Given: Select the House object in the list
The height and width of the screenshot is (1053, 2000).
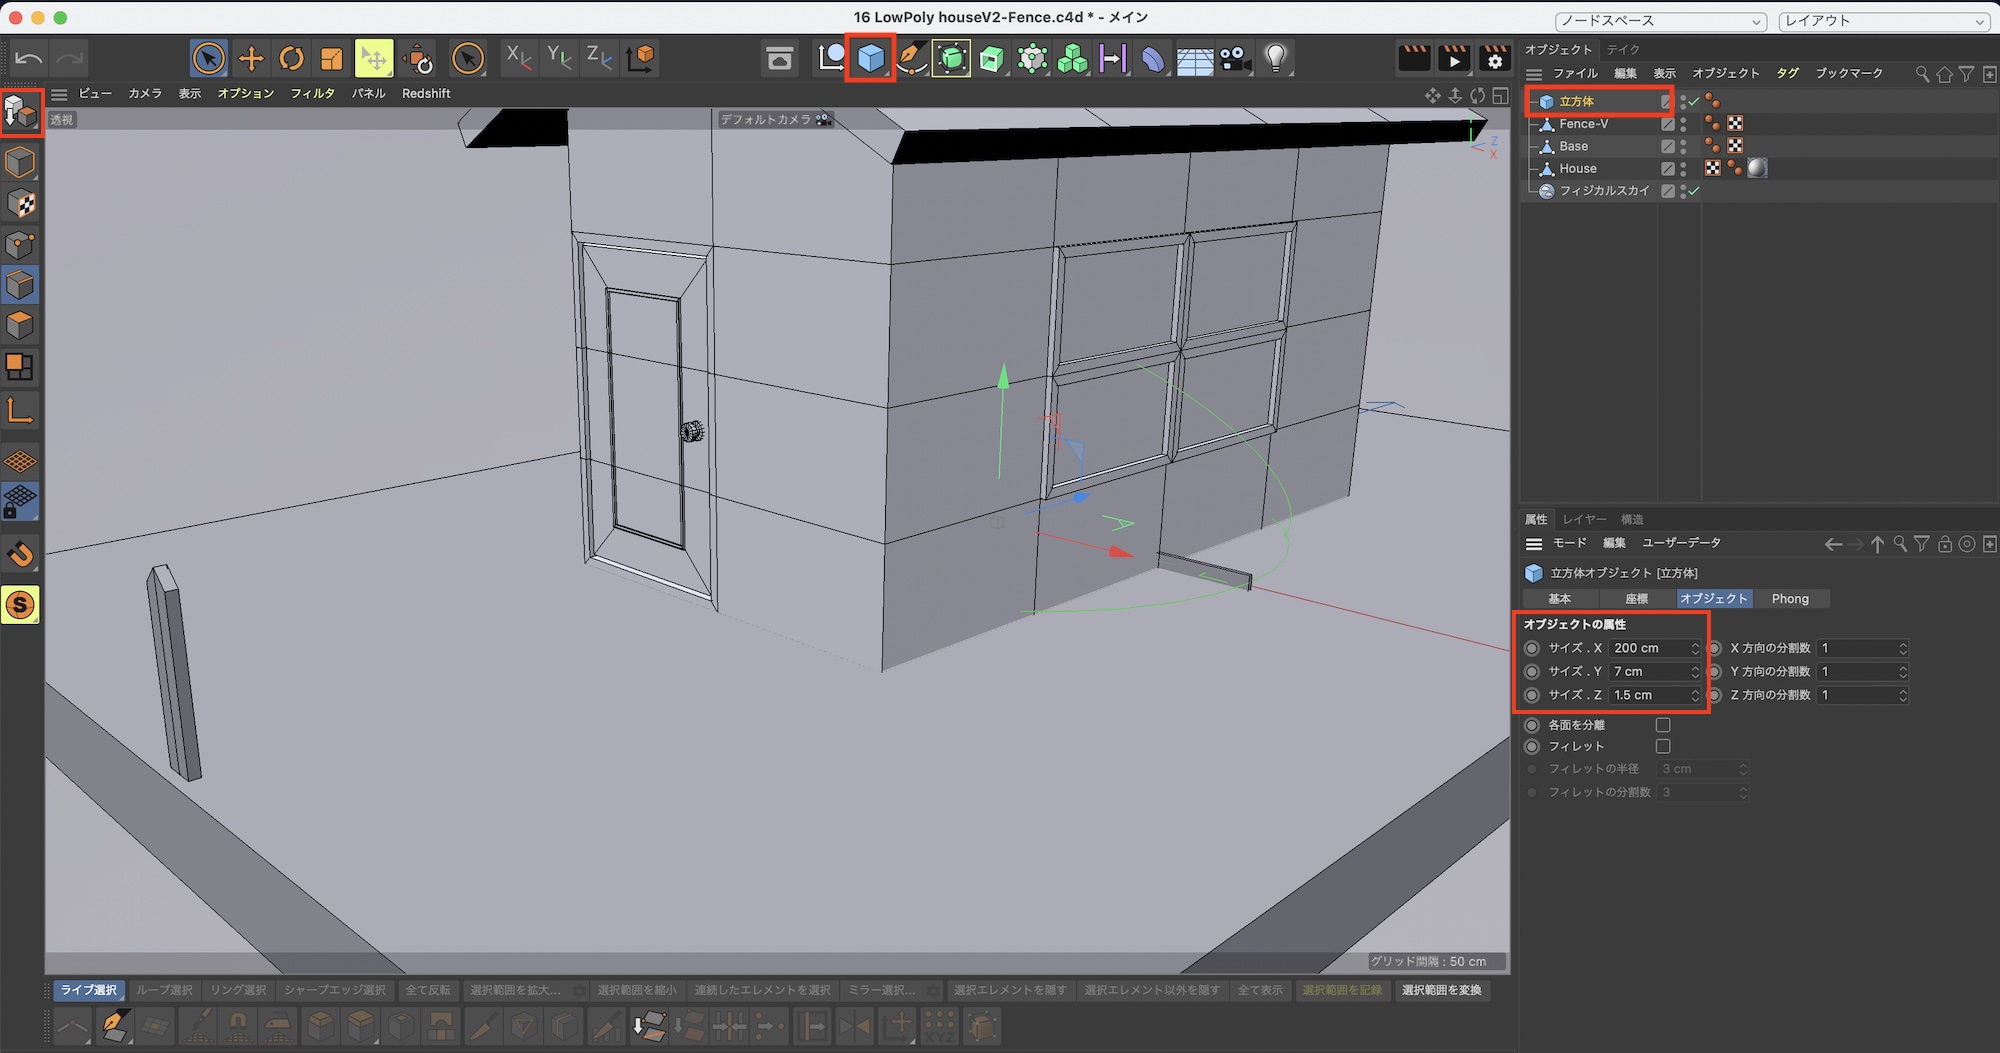Looking at the screenshot, I should pyautogui.click(x=1577, y=169).
